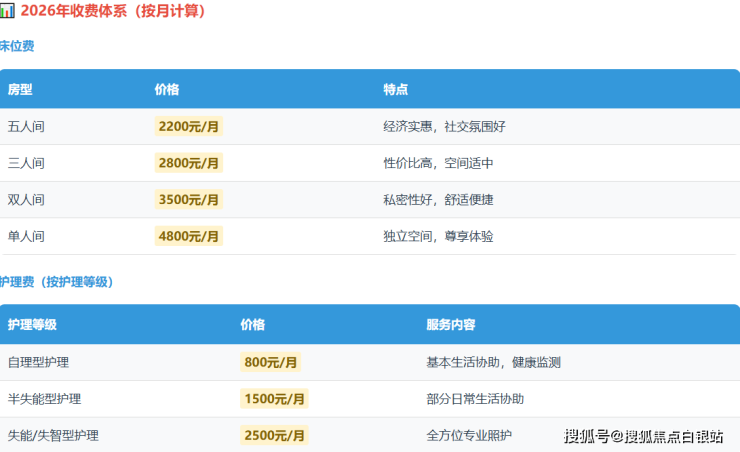Click the 独立空间，尊享体验 feature text
This screenshot has height=452, width=740.
[438, 236]
